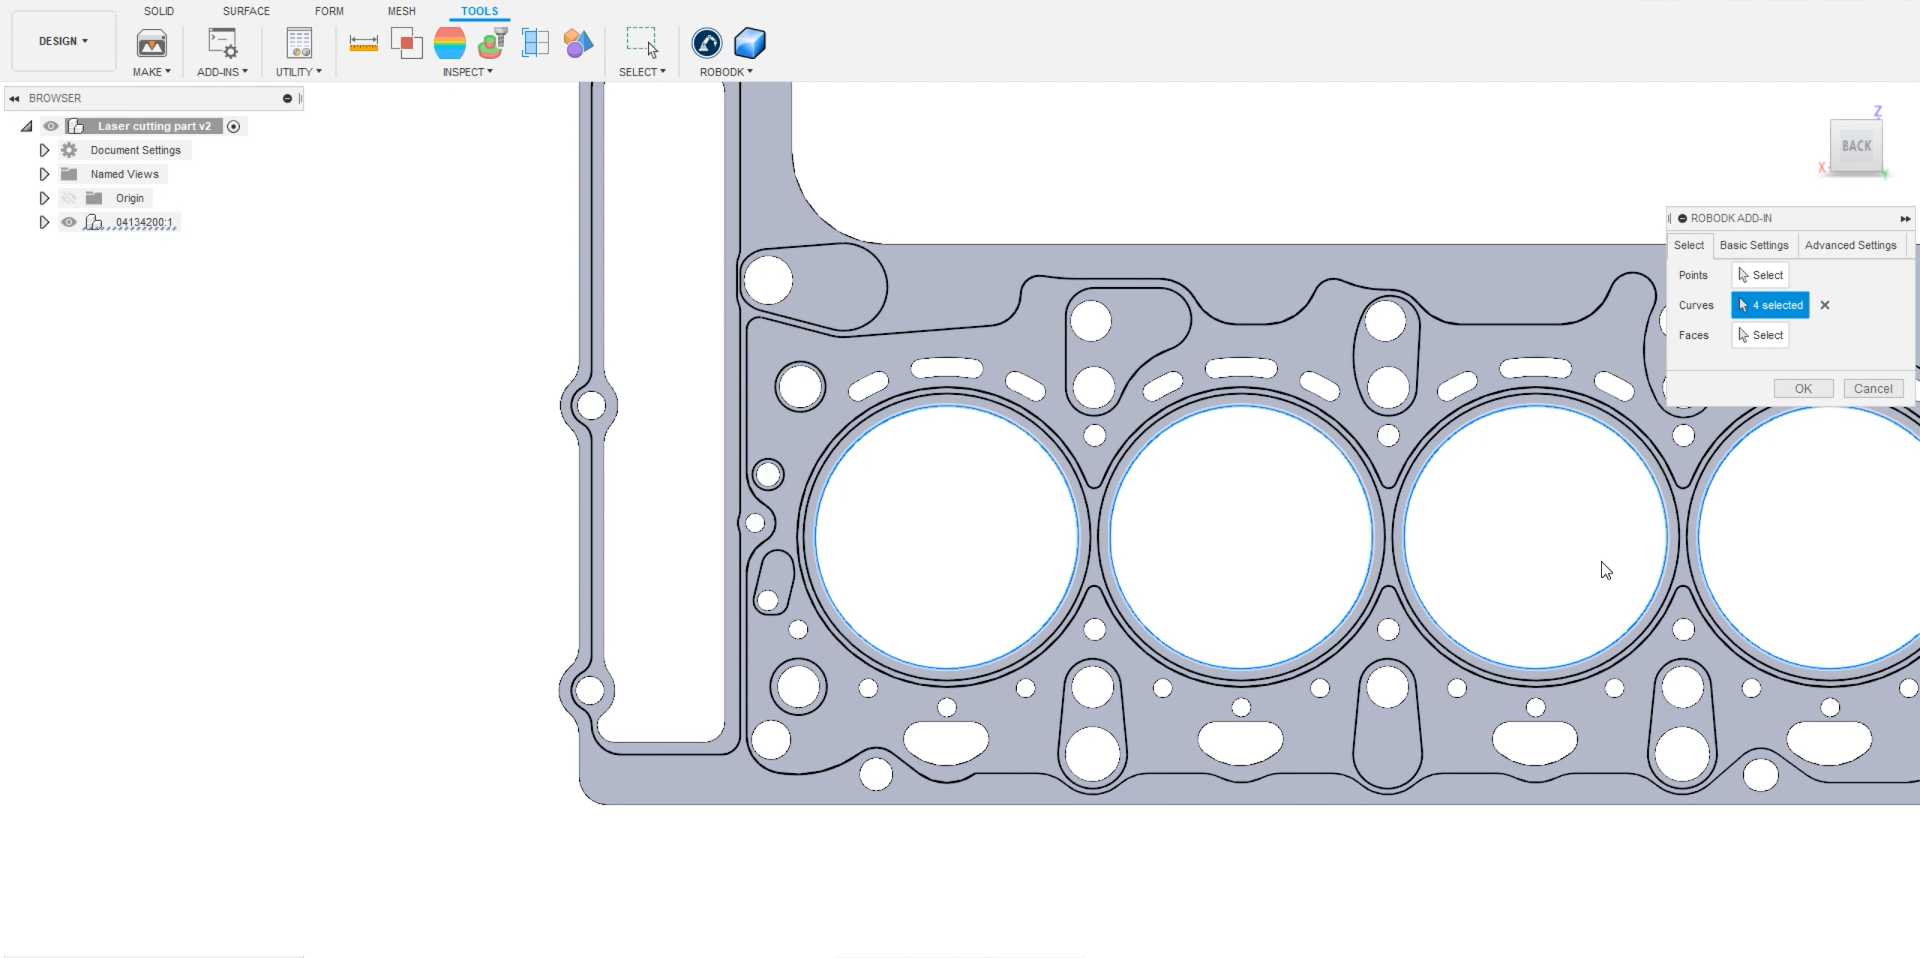Click the 4 selected Curves button

[1770, 305]
